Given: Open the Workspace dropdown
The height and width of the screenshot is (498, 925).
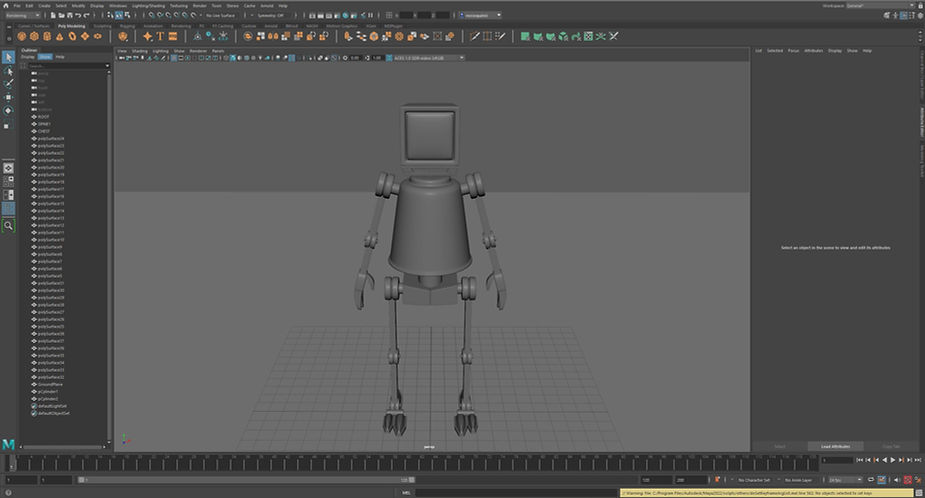Looking at the screenshot, I should (x=880, y=5).
